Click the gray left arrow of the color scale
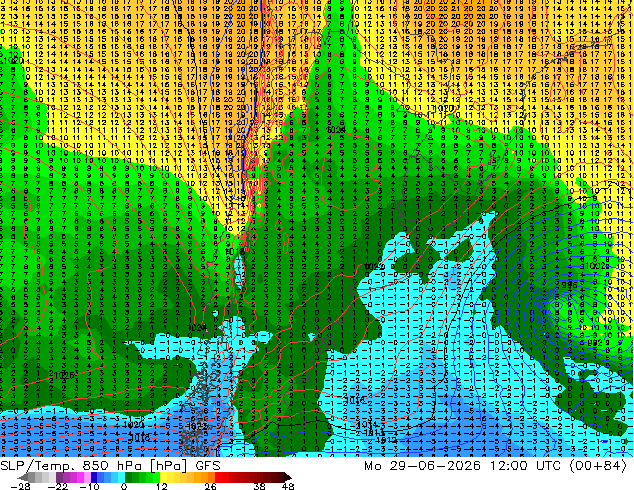634x490 pixels. (x=23, y=477)
